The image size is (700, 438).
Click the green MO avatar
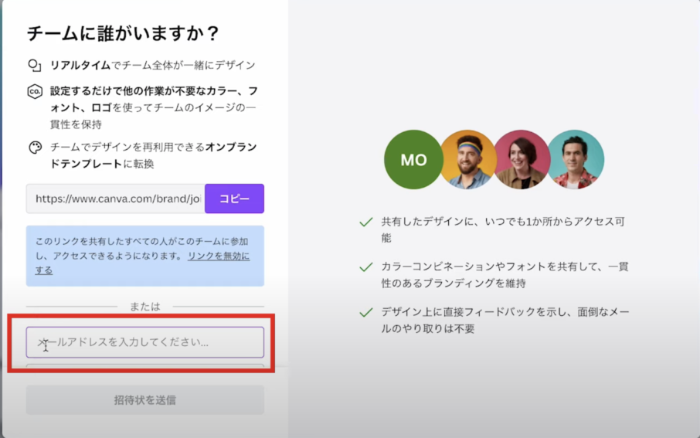click(413, 159)
